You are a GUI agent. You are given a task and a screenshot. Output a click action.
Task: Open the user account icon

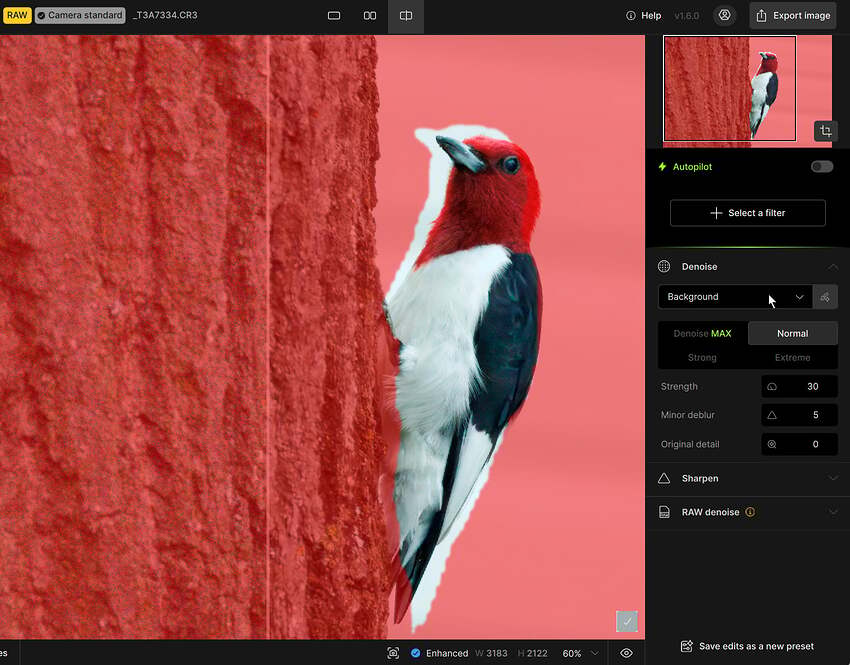point(724,15)
